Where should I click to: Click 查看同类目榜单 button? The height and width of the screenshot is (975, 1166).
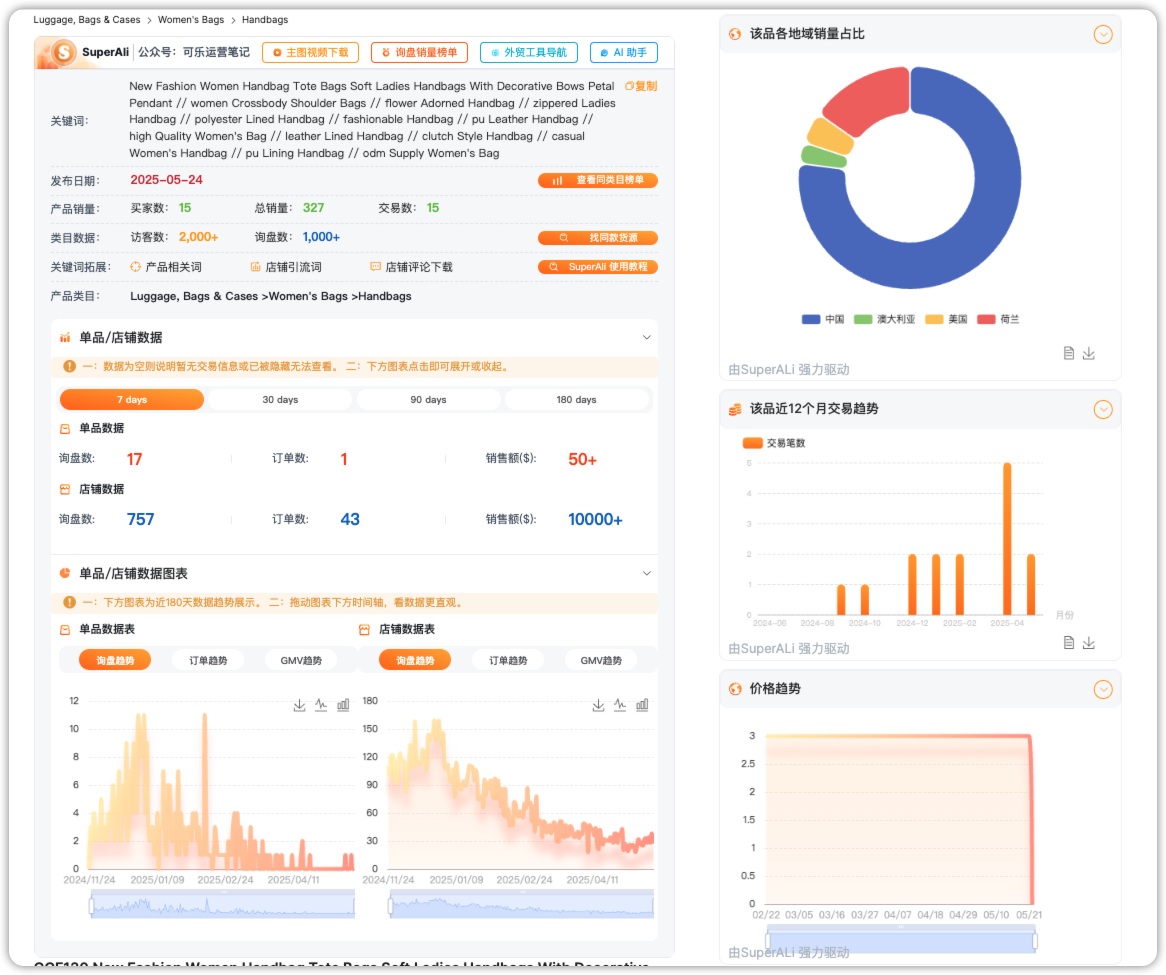pyautogui.click(x=598, y=180)
